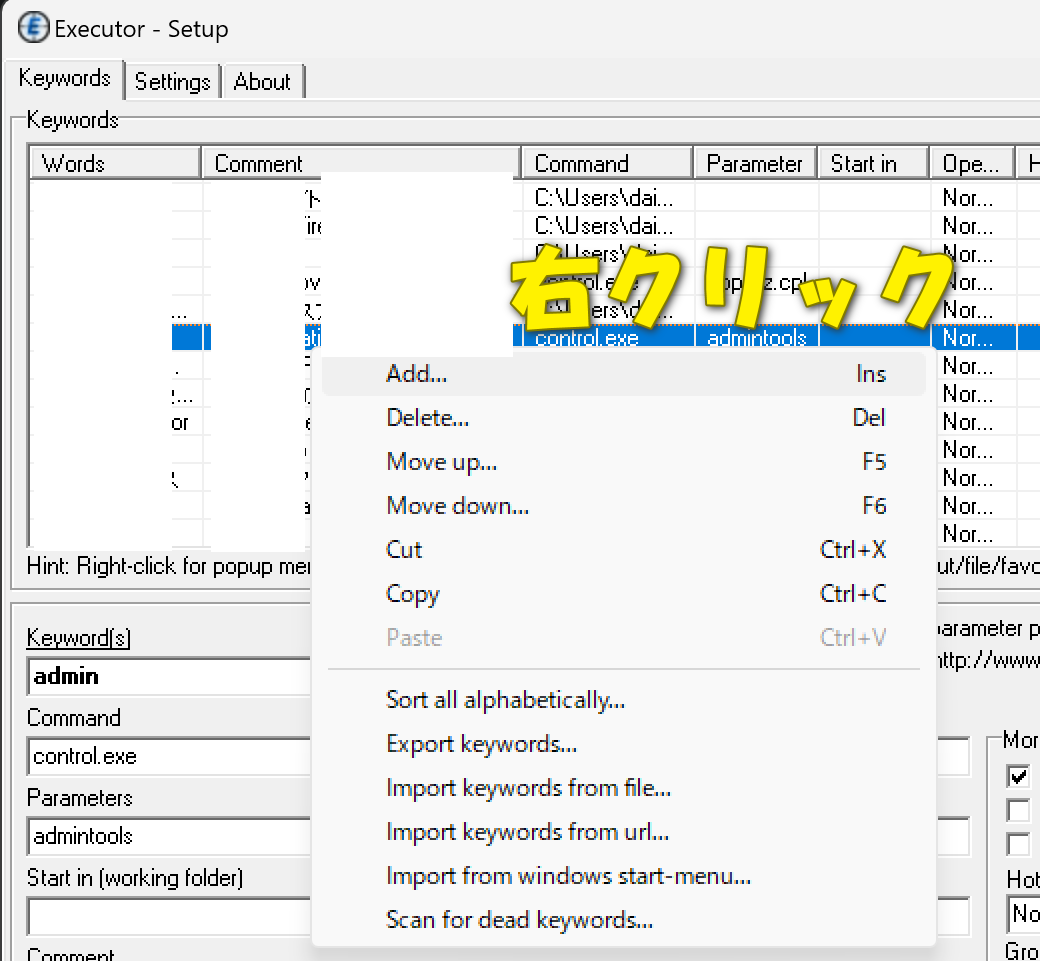The width and height of the screenshot is (1040, 961).
Task: Open the About tab
Action: [x=262, y=82]
